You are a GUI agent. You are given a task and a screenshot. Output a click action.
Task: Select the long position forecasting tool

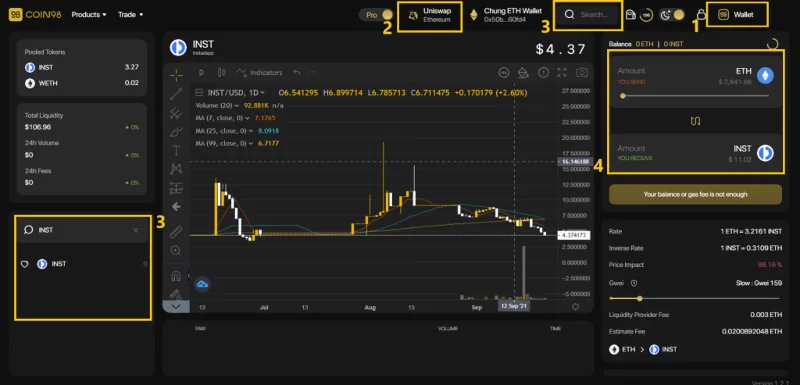point(176,188)
